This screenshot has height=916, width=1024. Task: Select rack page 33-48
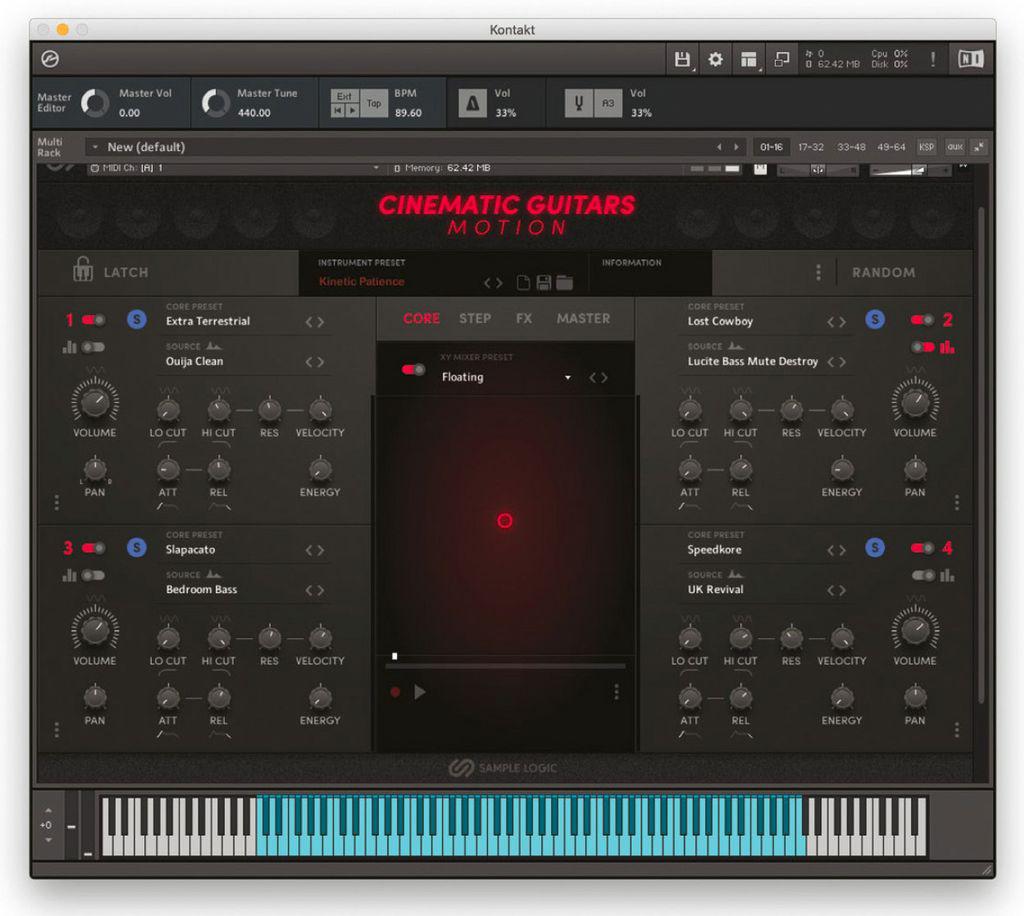[851, 147]
